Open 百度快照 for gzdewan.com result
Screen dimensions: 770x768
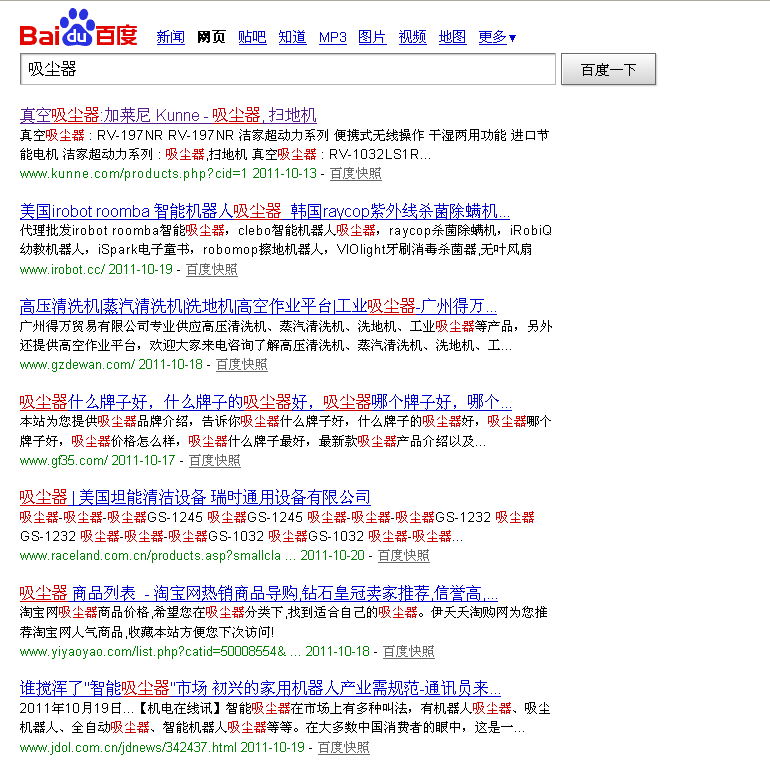pyautogui.click(x=242, y=364)
